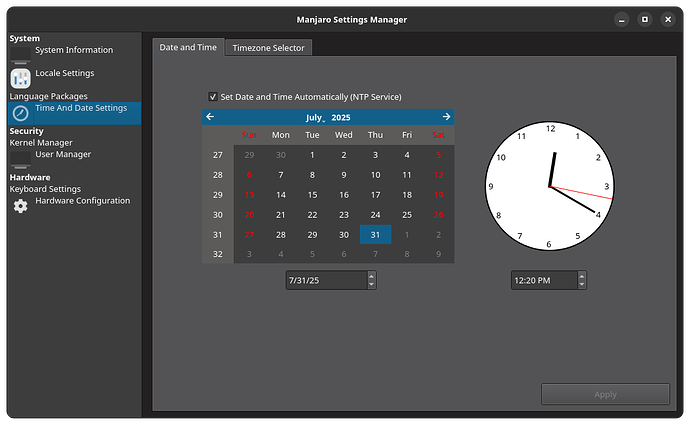The height and width of the screenshot is (424, 690).
Task: Open System Information monitor icon
Action: [x=21, y=55]
